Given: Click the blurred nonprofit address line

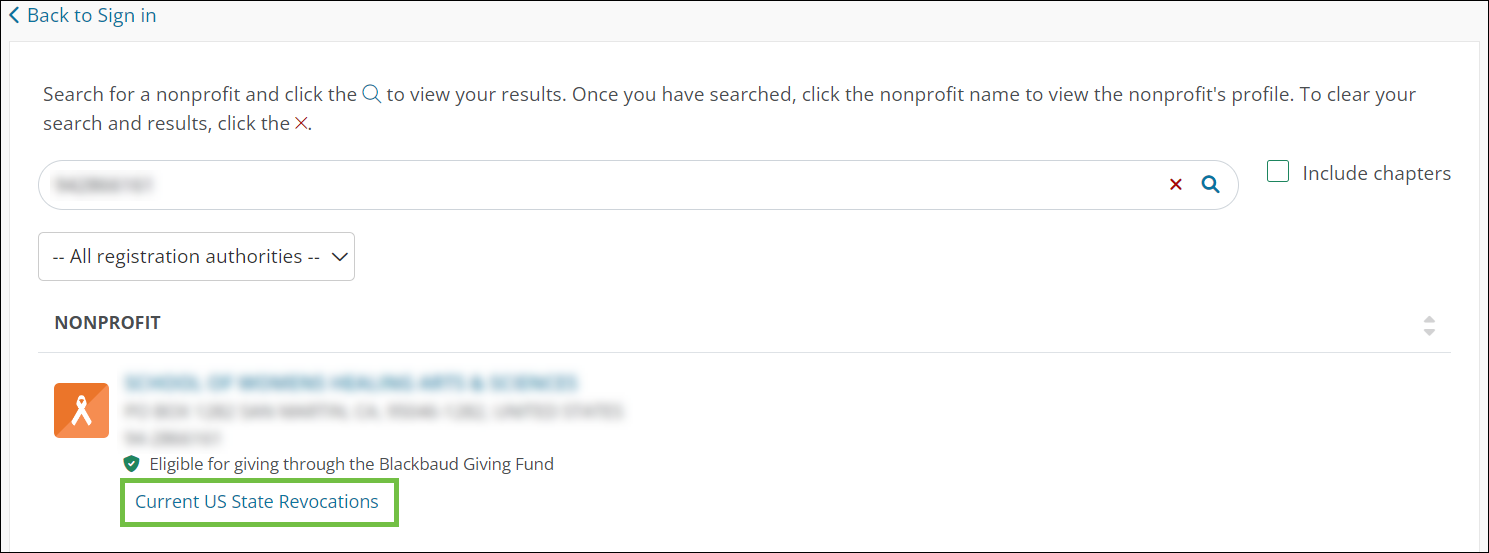Looking at the screenshot, I should pos(372,411).
